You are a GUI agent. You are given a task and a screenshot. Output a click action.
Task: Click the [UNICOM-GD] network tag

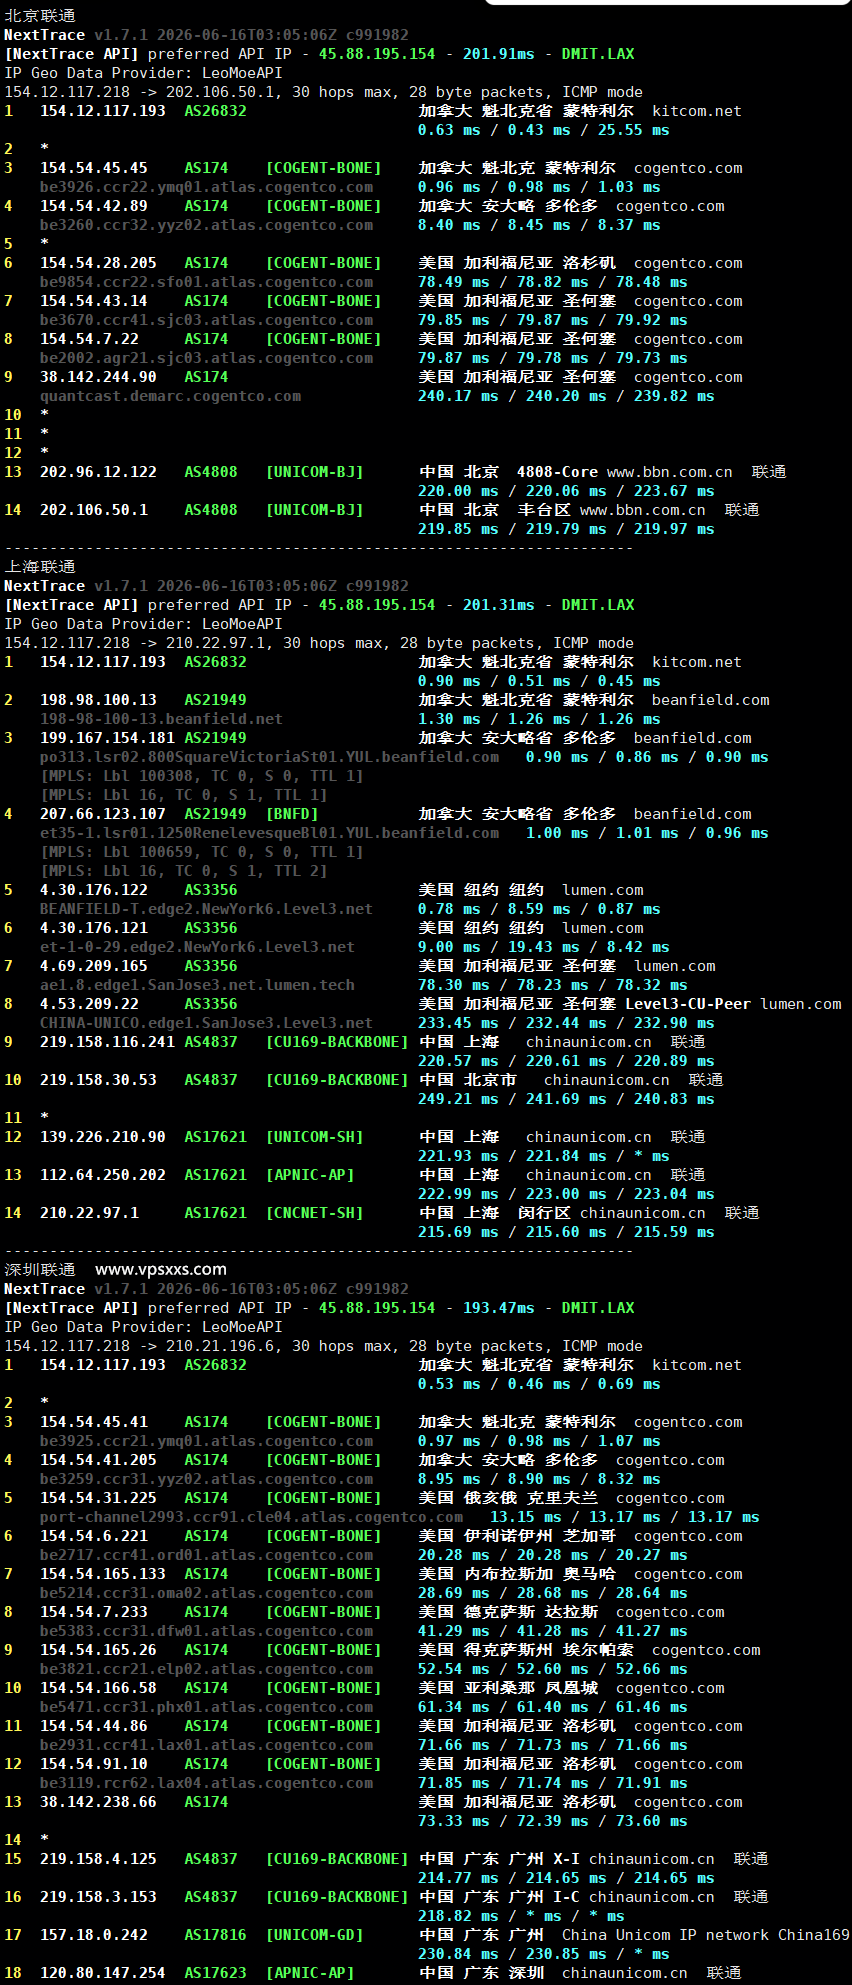[x=314, y=1935]
